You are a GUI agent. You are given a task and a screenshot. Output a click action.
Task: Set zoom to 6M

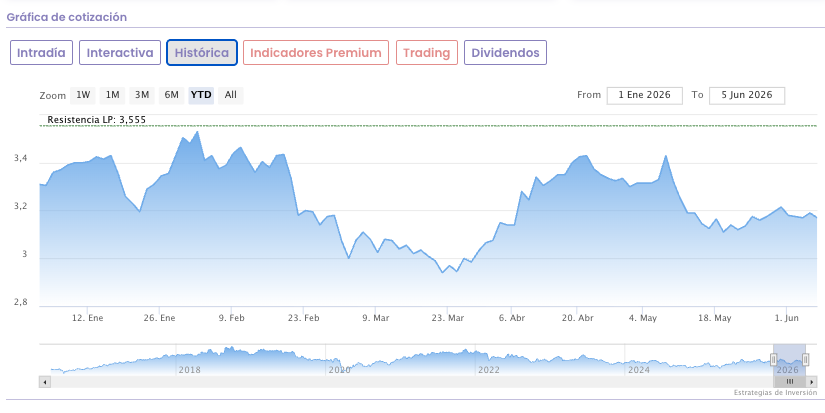pos(172,95)
